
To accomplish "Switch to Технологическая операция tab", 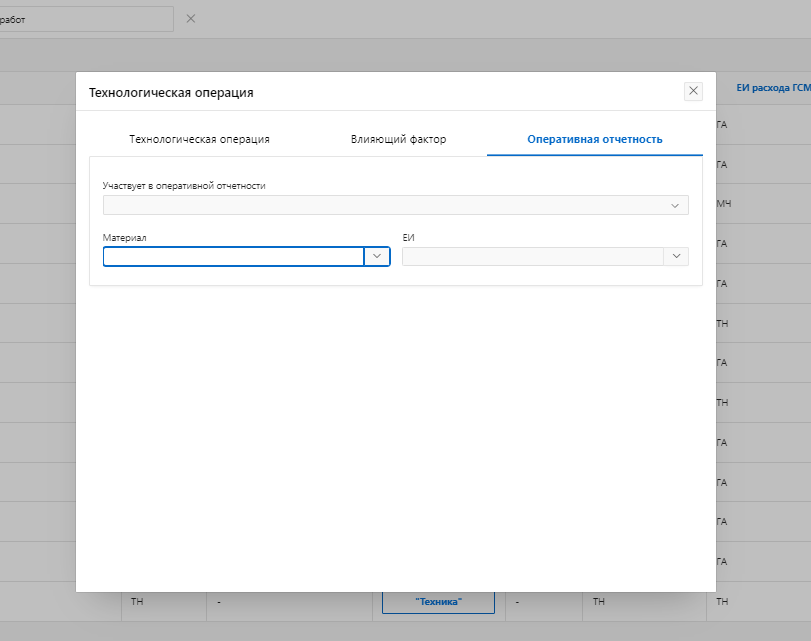I will point(199,139).
